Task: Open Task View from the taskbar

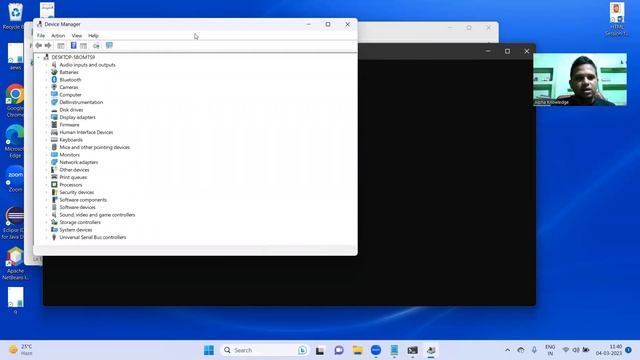Action: 320,350
